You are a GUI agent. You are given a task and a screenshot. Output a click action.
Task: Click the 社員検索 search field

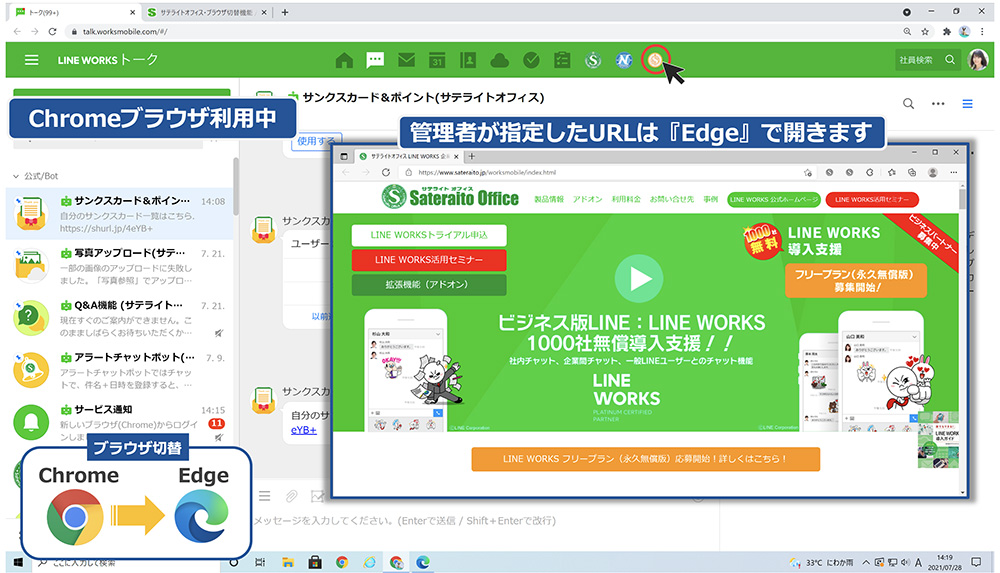tap(924, 60)
